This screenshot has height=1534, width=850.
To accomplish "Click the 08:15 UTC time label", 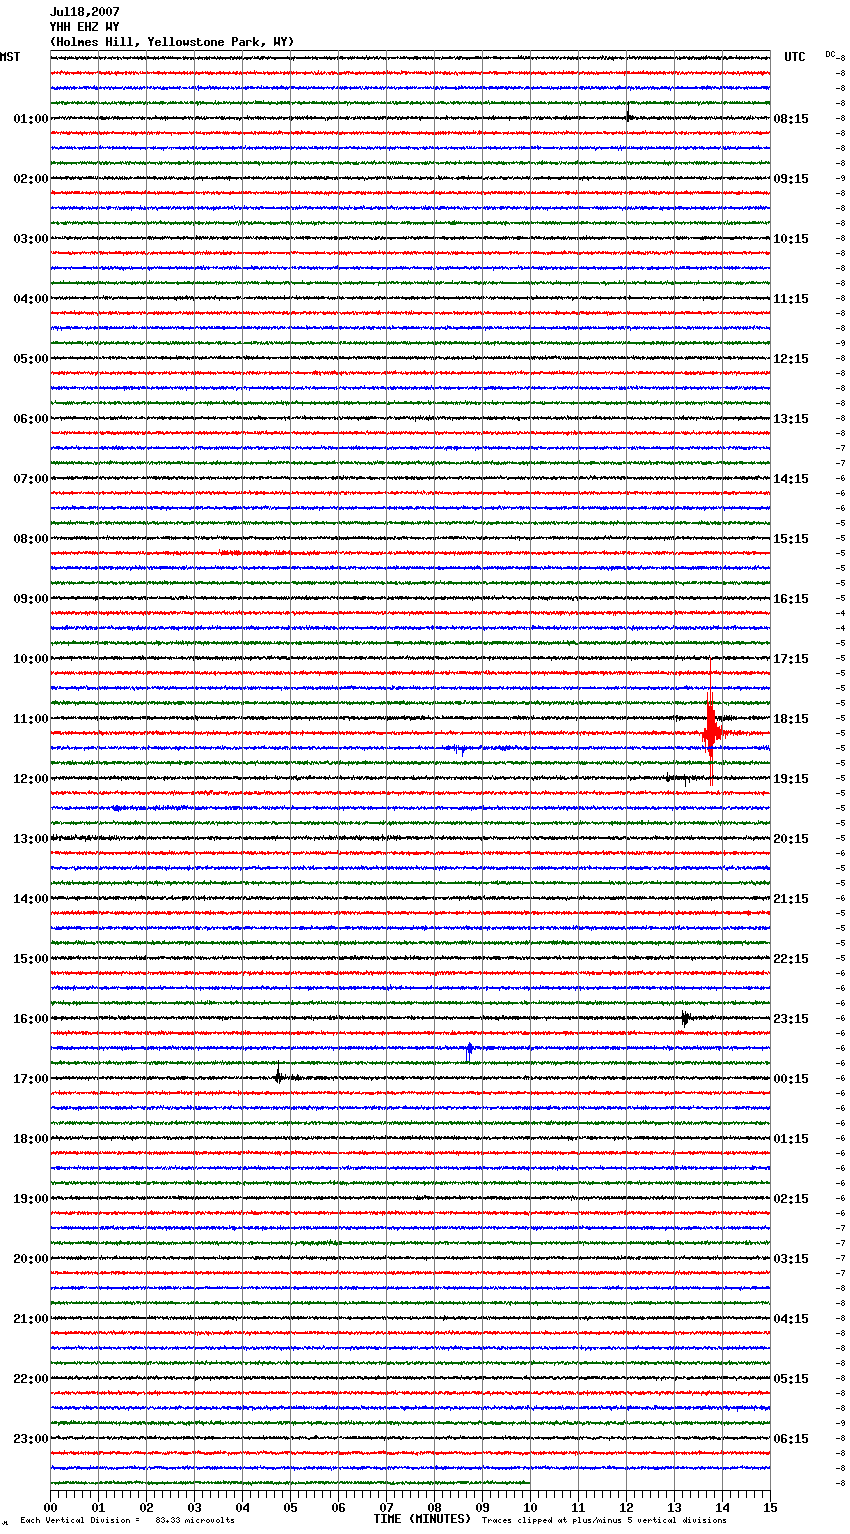I will pyautogui.click(x=791, y=119).
